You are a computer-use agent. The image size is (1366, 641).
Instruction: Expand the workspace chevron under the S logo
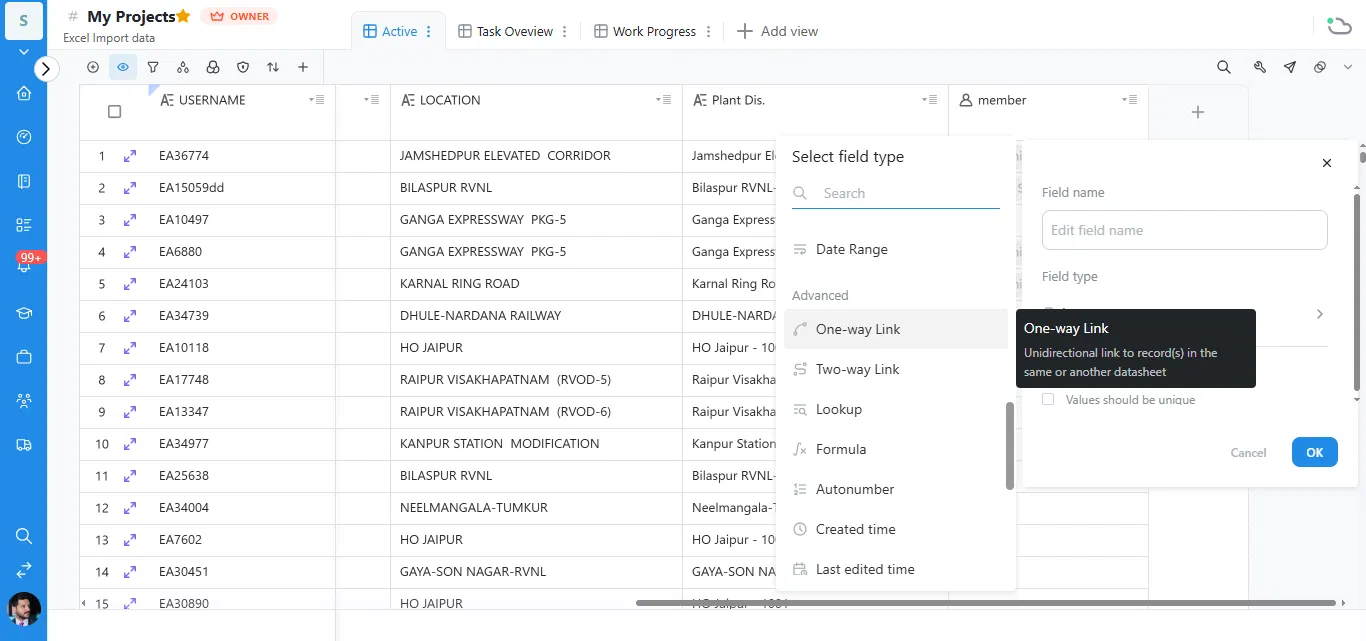click(24, 50)
